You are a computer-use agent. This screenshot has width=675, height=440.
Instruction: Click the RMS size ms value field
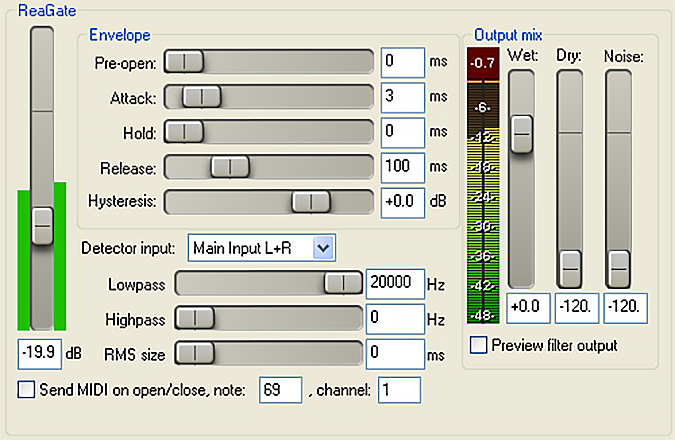(x=395, y=354)
